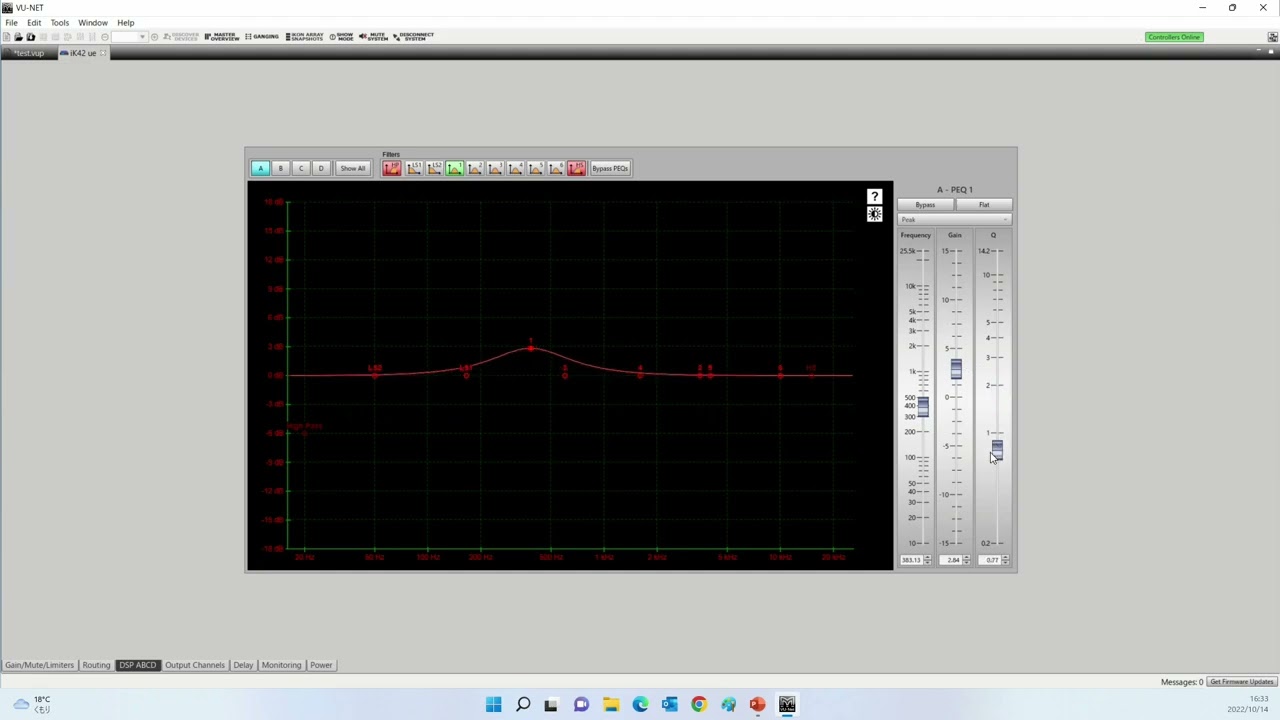Open the Gain/Mute/Limiters tab
This screenshot has height=720, width=1280.
click(39, 665)
